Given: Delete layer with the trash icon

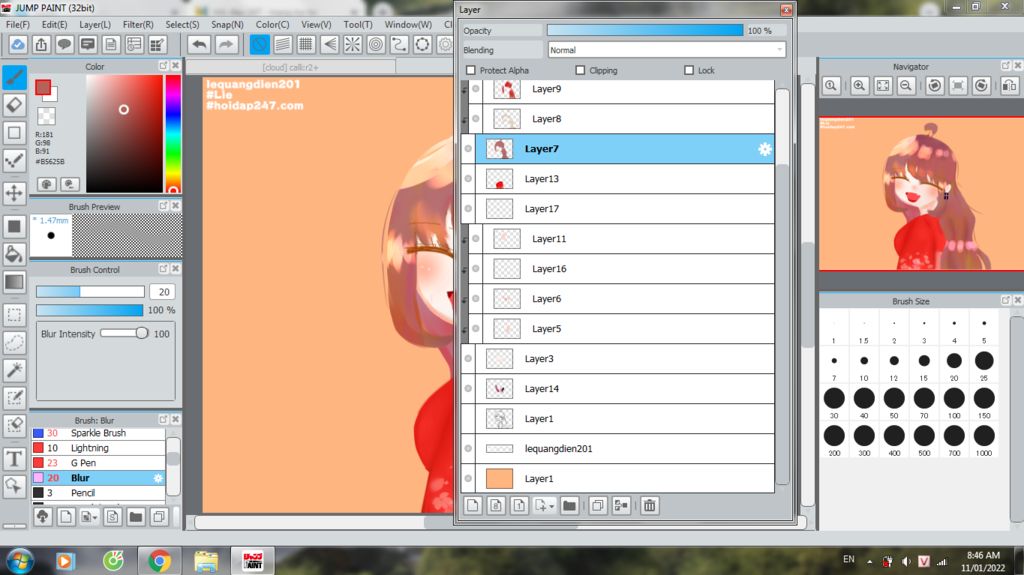Looking at the screenshot, I should pyautogui.click(x=650, y=505).
